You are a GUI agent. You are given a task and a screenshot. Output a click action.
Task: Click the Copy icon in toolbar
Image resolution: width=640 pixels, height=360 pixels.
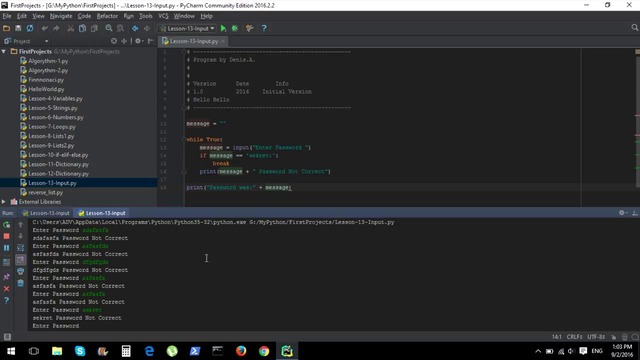point(82,28)
